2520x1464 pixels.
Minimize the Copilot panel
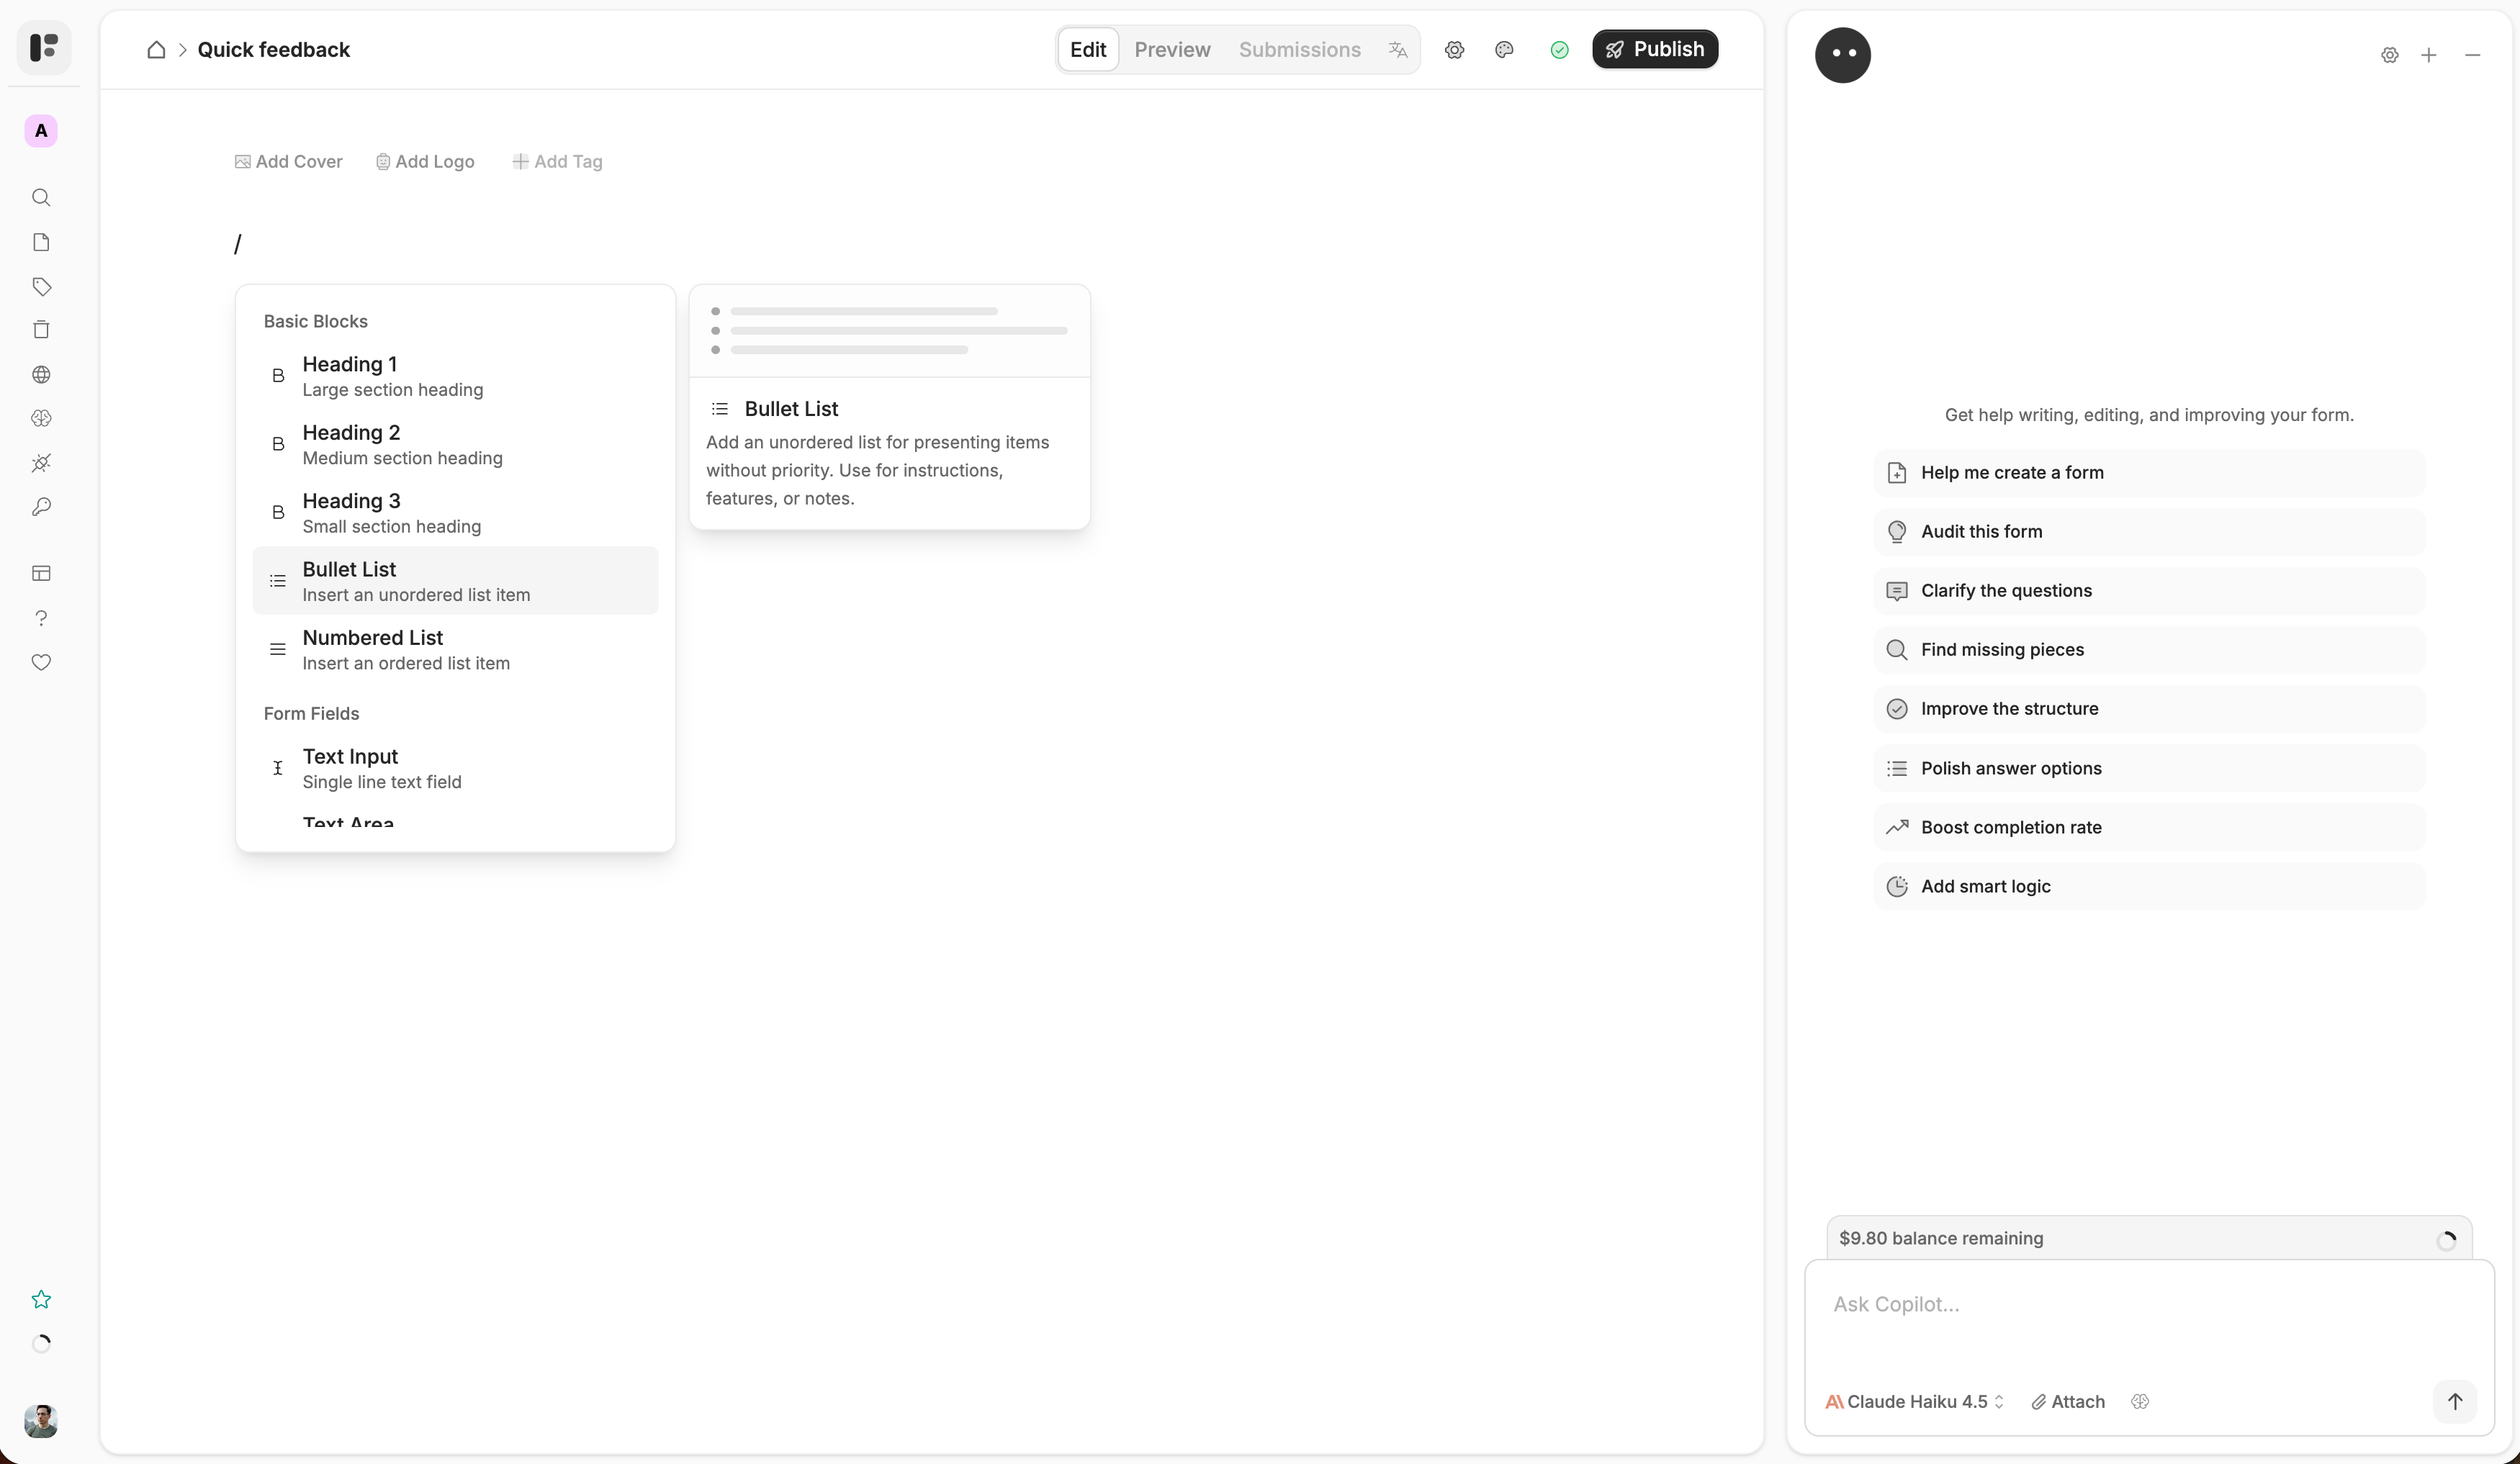point(2472,55)
